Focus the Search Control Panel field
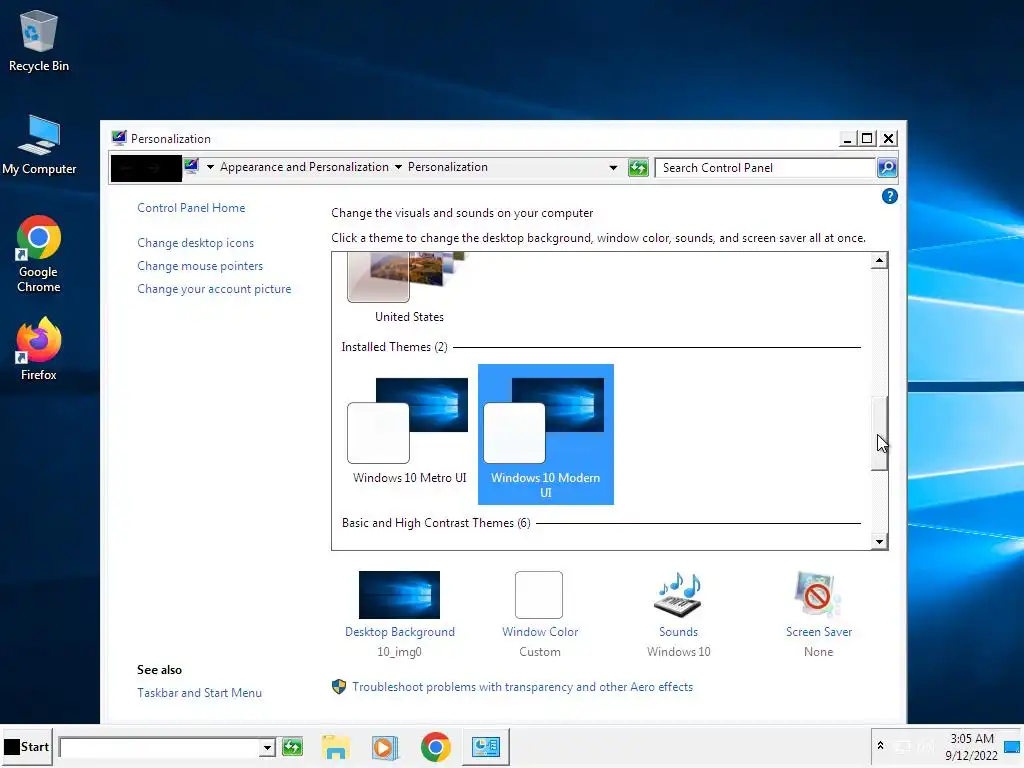Image resolution: width=1024 pixels, height=768 pixels. click(x=765, y=168)
